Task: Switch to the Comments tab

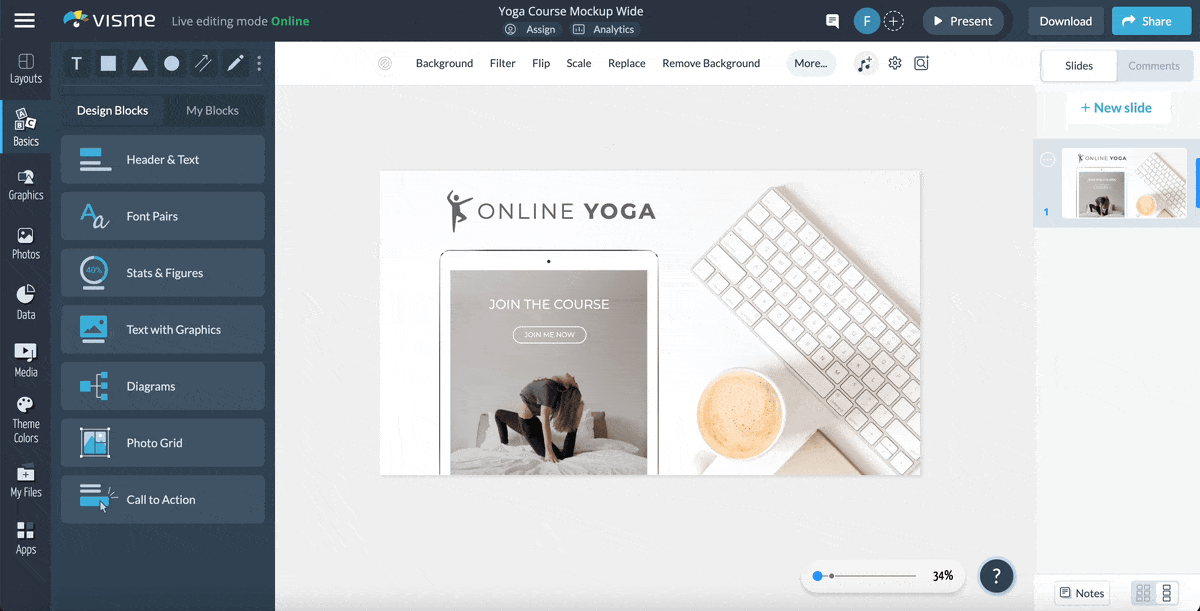Action: [x=1154, y=65]
